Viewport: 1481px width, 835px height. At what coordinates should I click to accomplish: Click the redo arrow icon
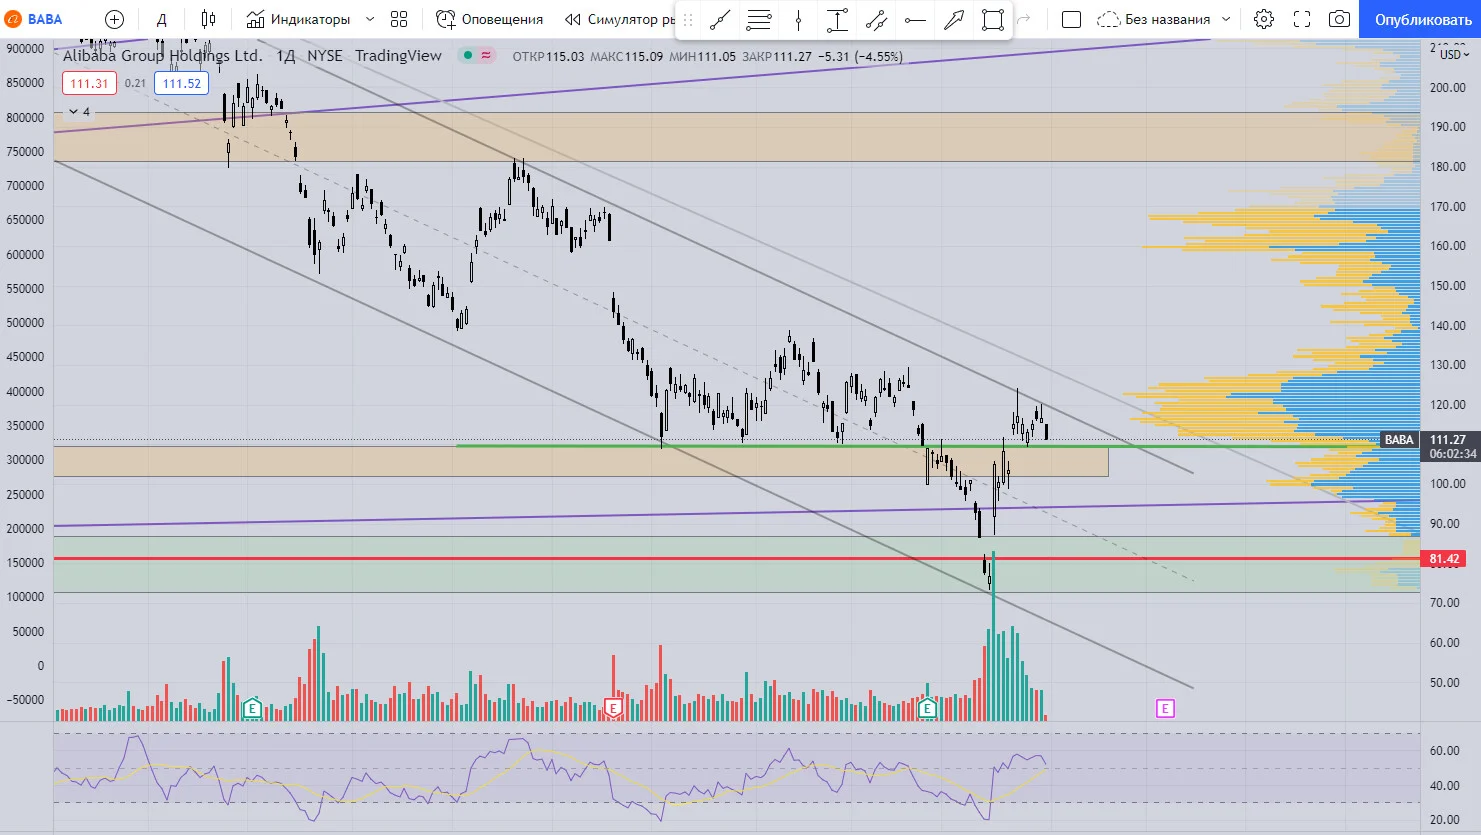click(1024, 19)
